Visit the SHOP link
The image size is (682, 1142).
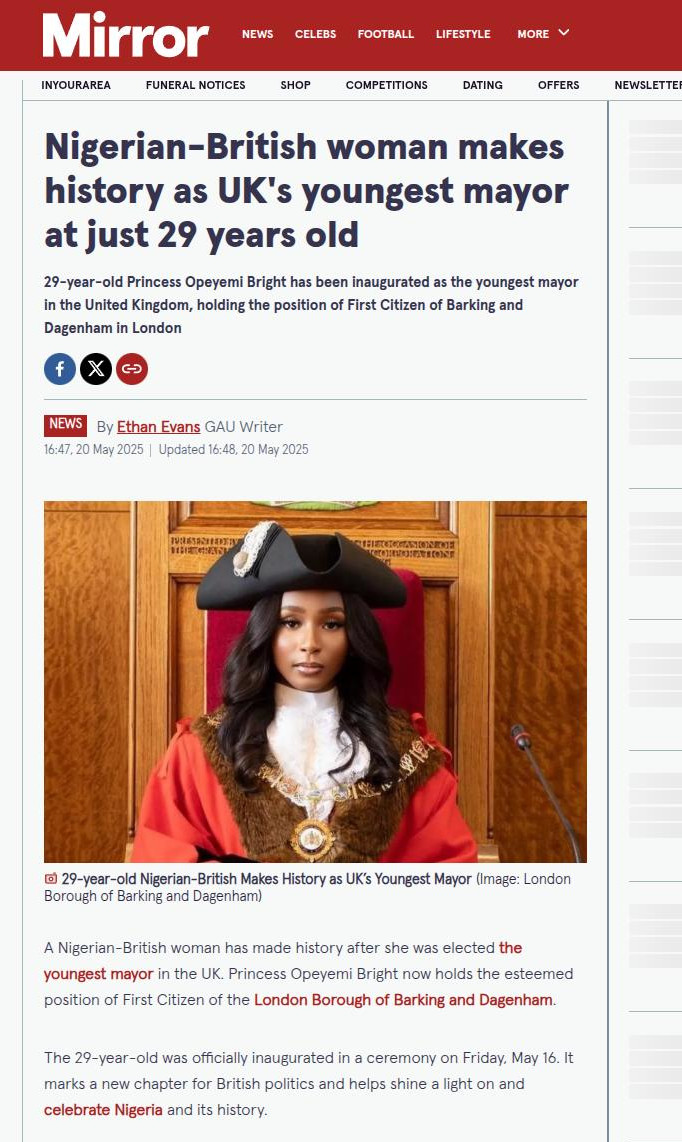[295, 85]
